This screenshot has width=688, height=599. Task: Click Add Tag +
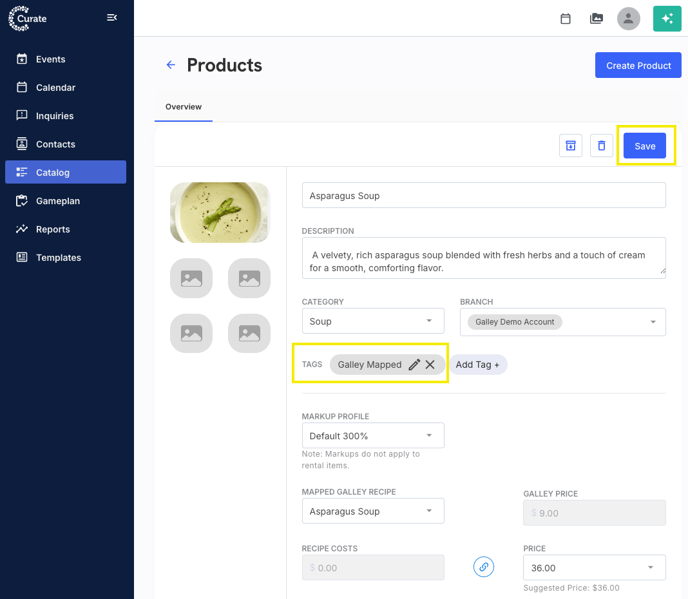tap(477, 365)
